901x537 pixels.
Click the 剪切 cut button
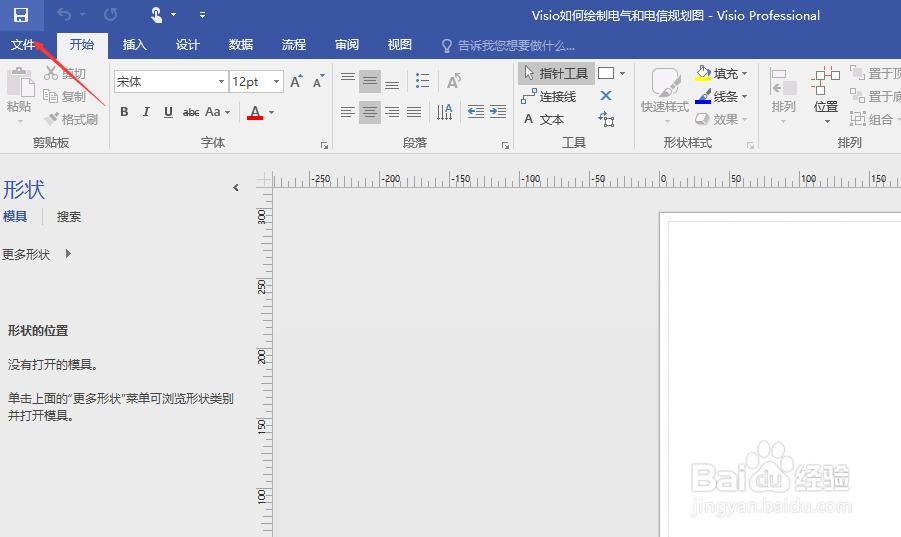[66, 74]
